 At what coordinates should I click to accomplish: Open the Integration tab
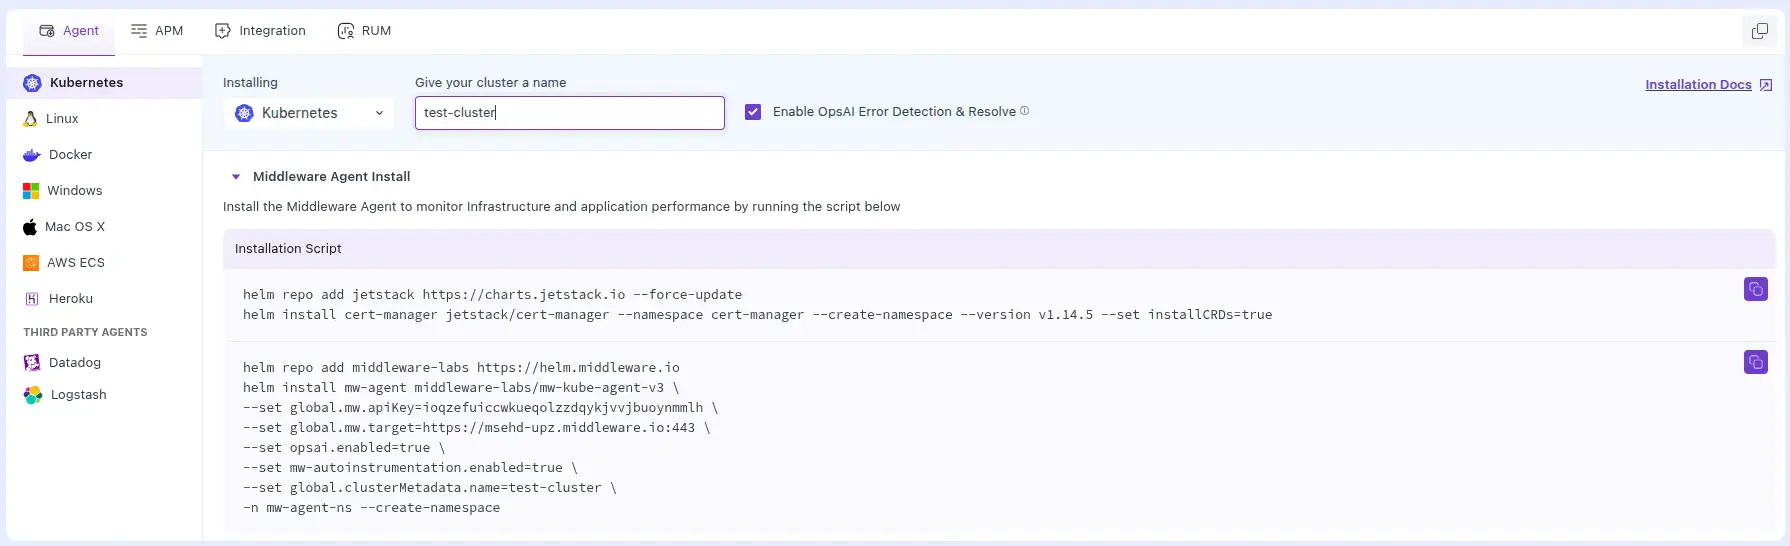[x=260, y=31]
